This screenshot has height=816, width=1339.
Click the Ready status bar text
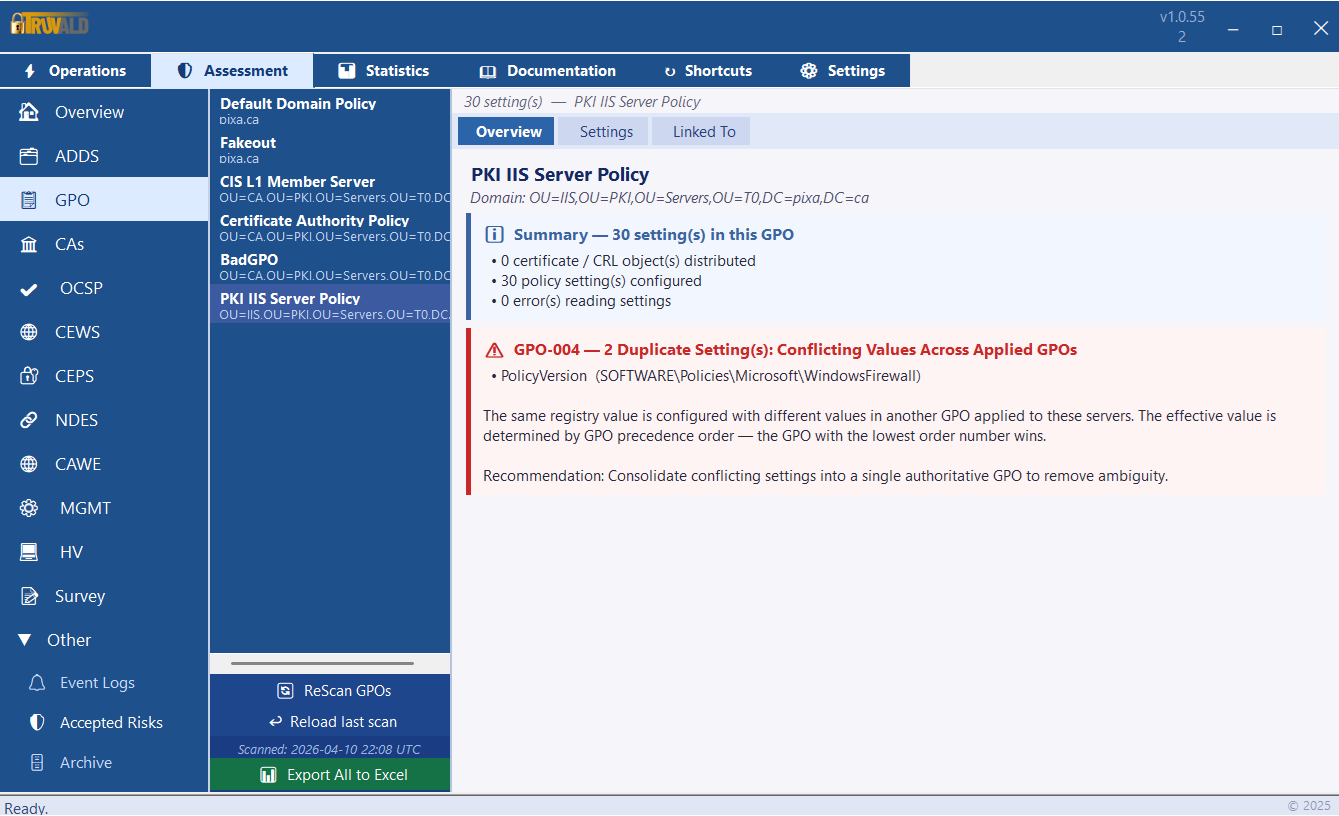click(26, 807)
